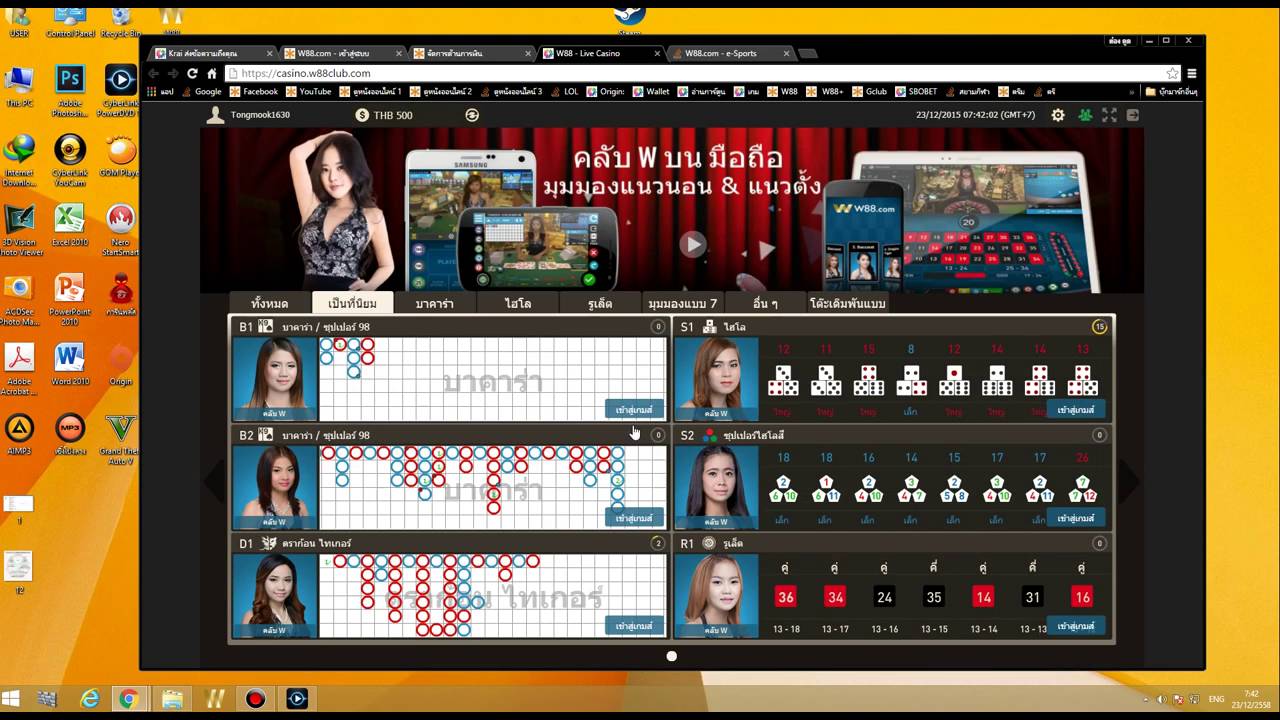Open the AIMP3 desktop icon

[19, 434]
